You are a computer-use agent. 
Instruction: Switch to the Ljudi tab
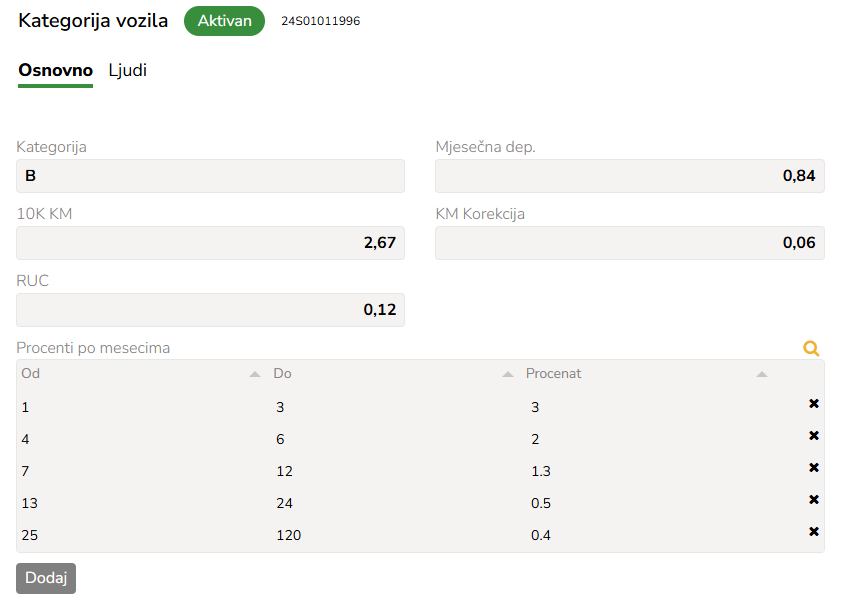pyautogui.click(x=128, y=71)
